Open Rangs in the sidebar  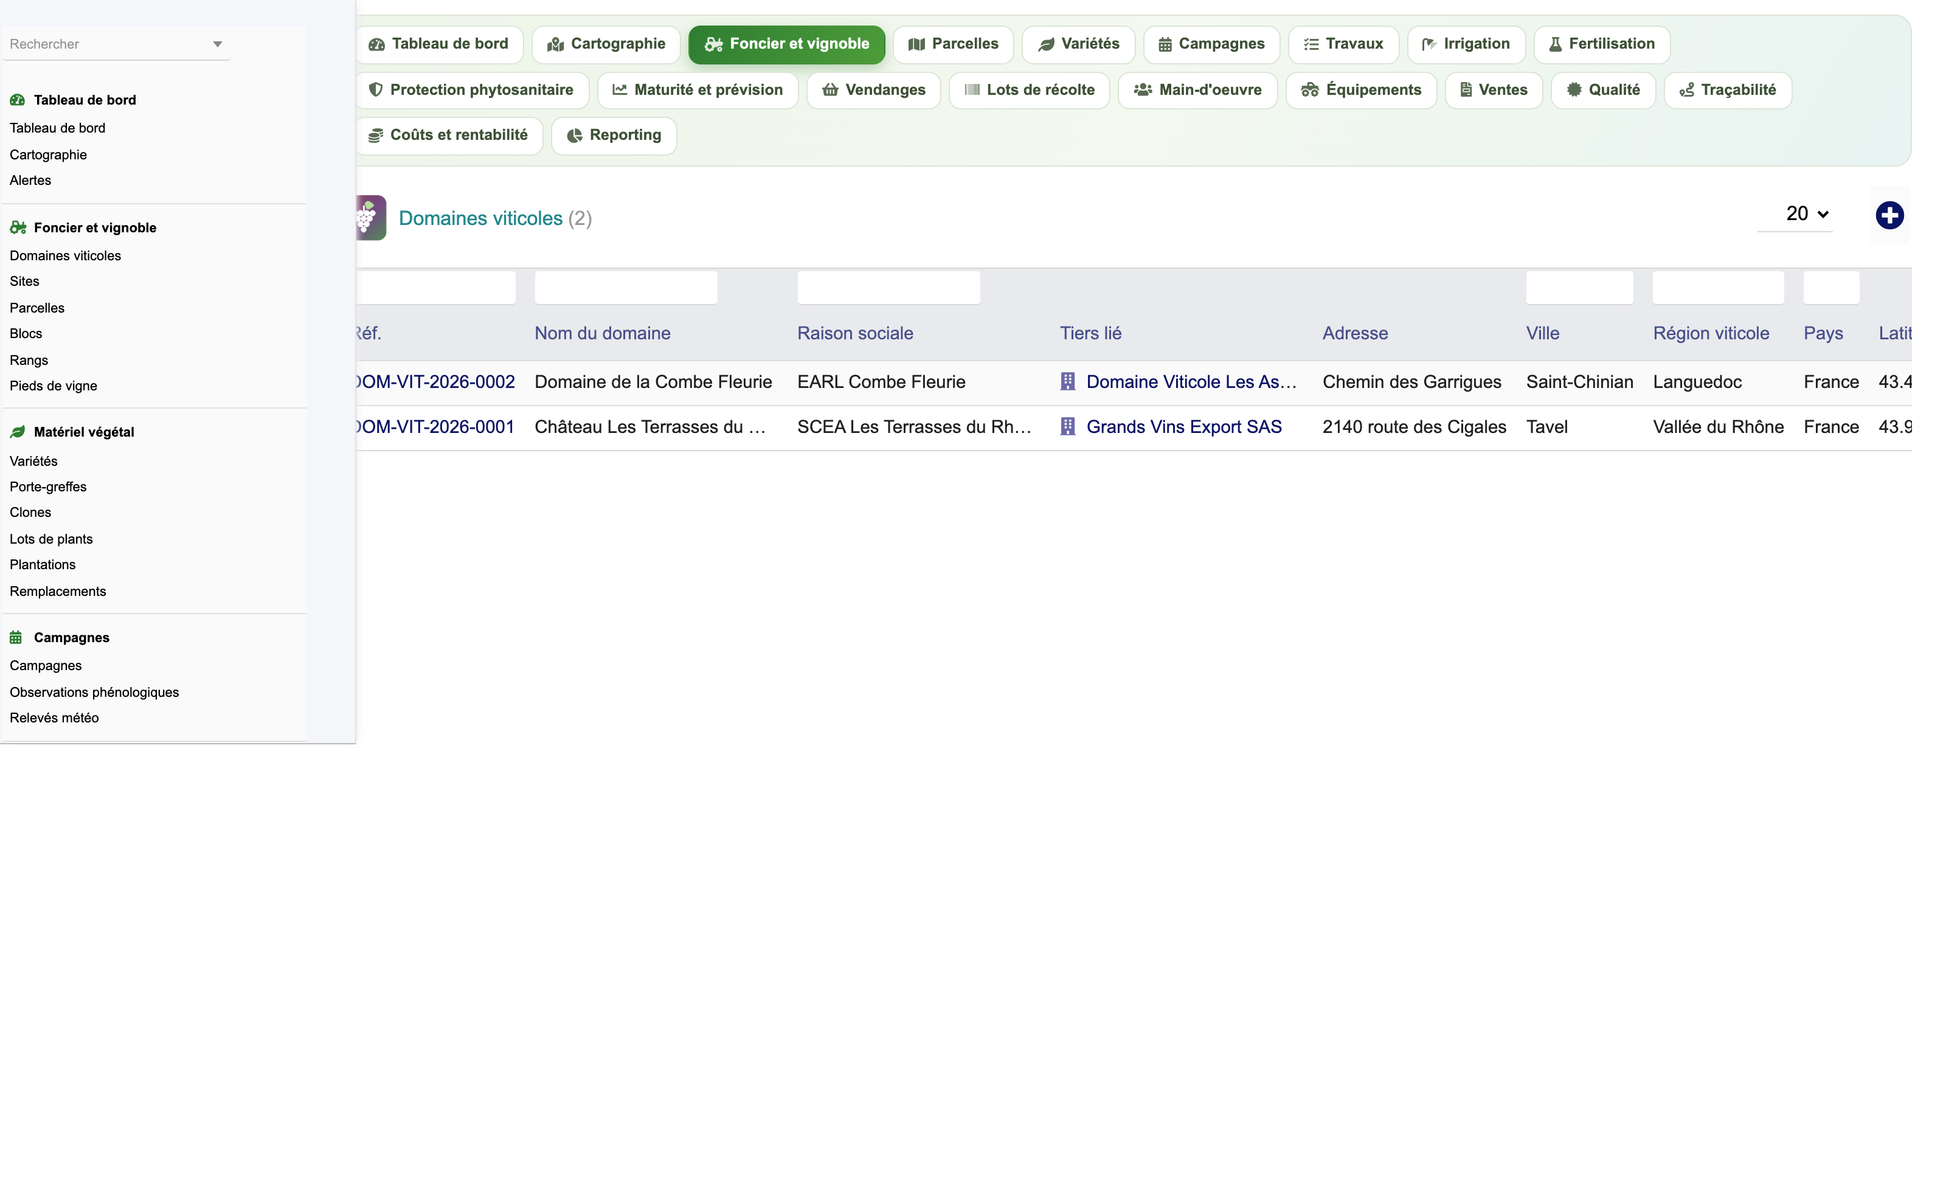[x=29, y=360]
